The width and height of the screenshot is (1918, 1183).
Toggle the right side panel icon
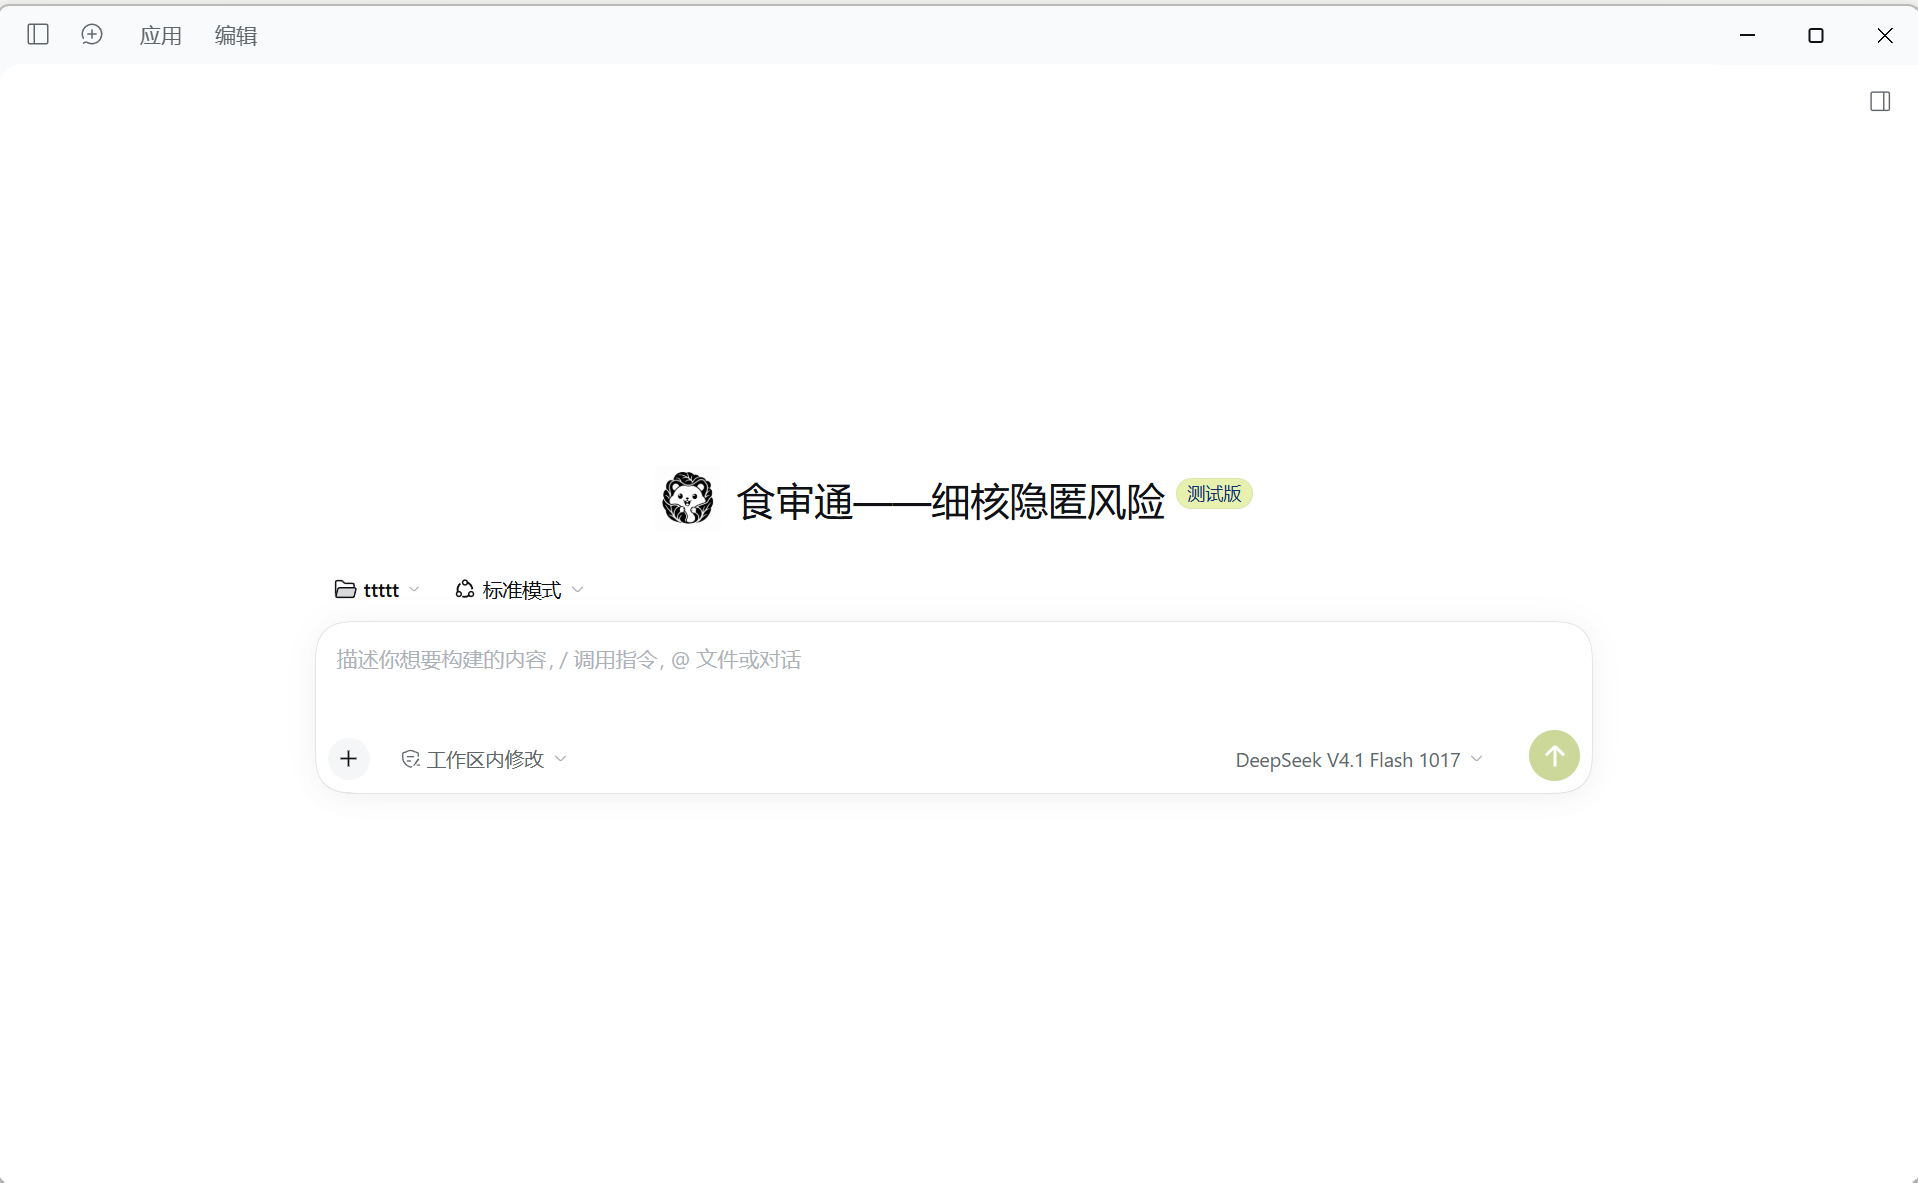point(1880,101)
